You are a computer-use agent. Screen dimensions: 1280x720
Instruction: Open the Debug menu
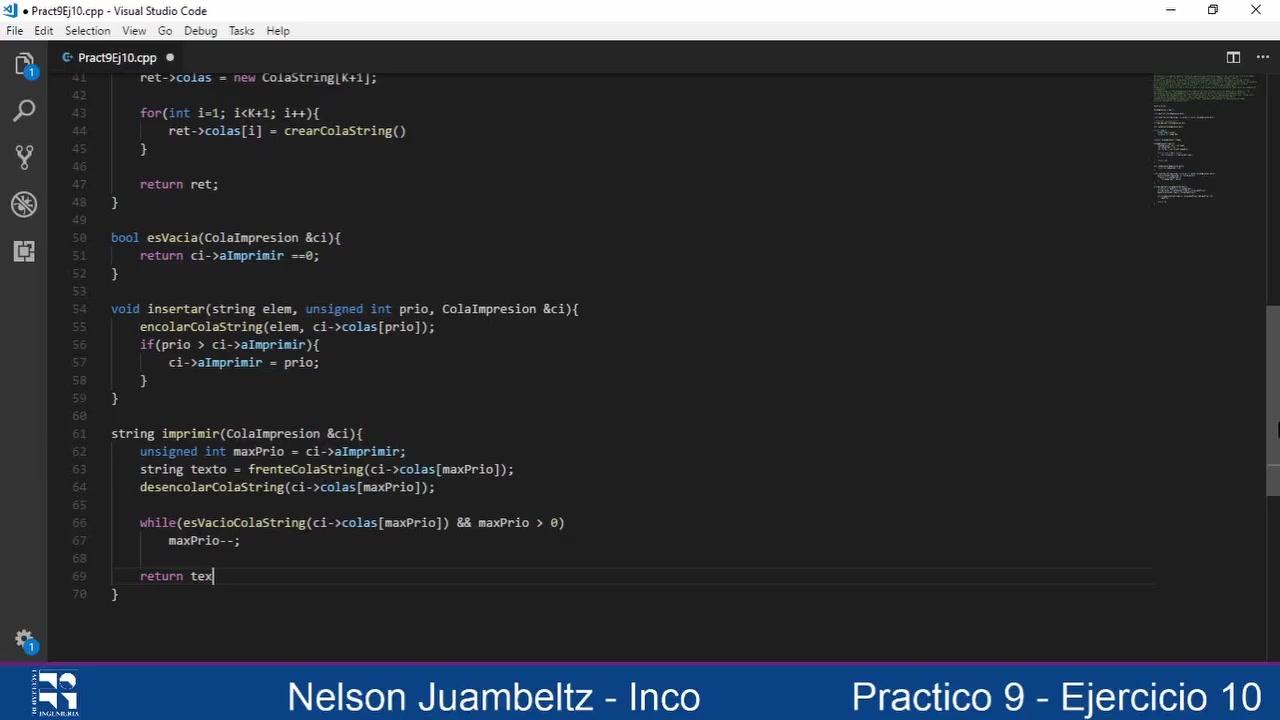coord(200,31)
